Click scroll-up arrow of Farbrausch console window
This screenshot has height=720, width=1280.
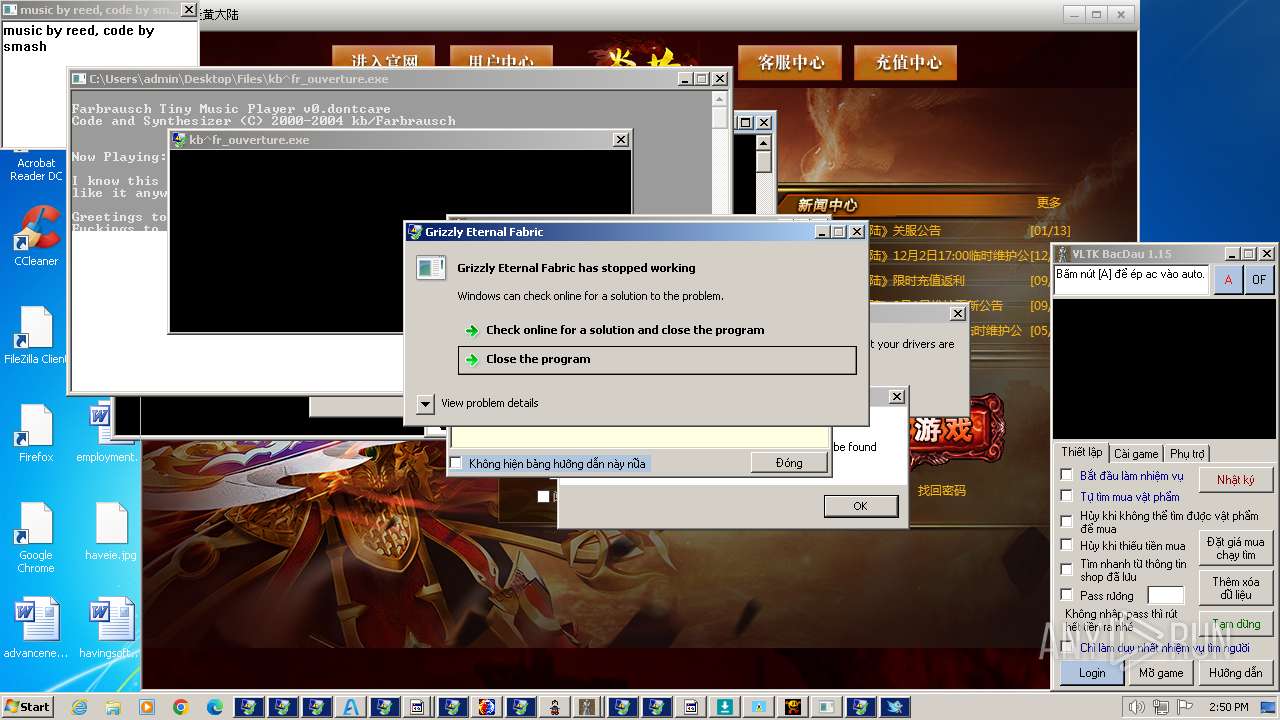pos(719,98)
